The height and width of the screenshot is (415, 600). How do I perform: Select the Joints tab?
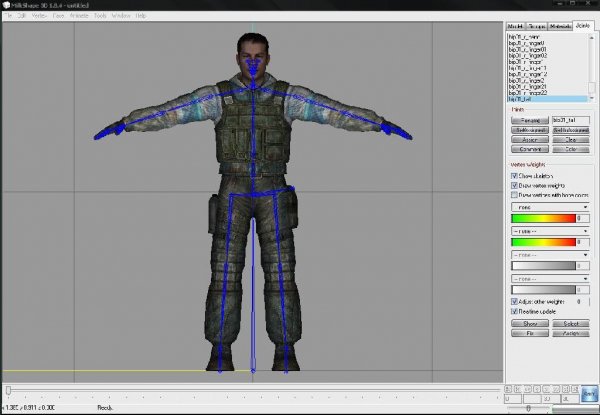(x=583, y=26)
